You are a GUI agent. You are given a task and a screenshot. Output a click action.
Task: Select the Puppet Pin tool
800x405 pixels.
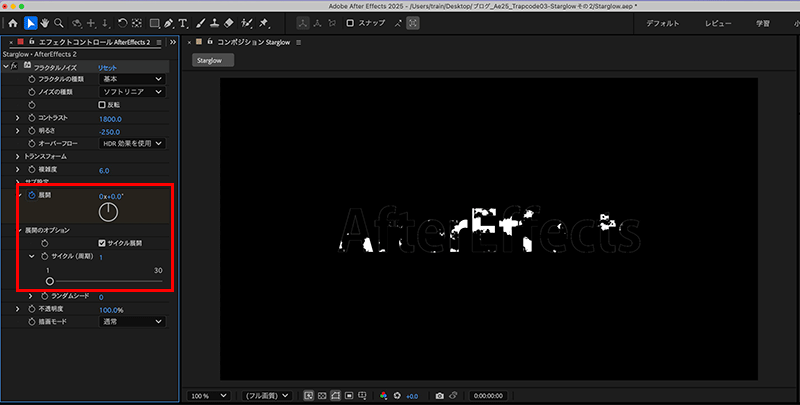coord(264,23)
